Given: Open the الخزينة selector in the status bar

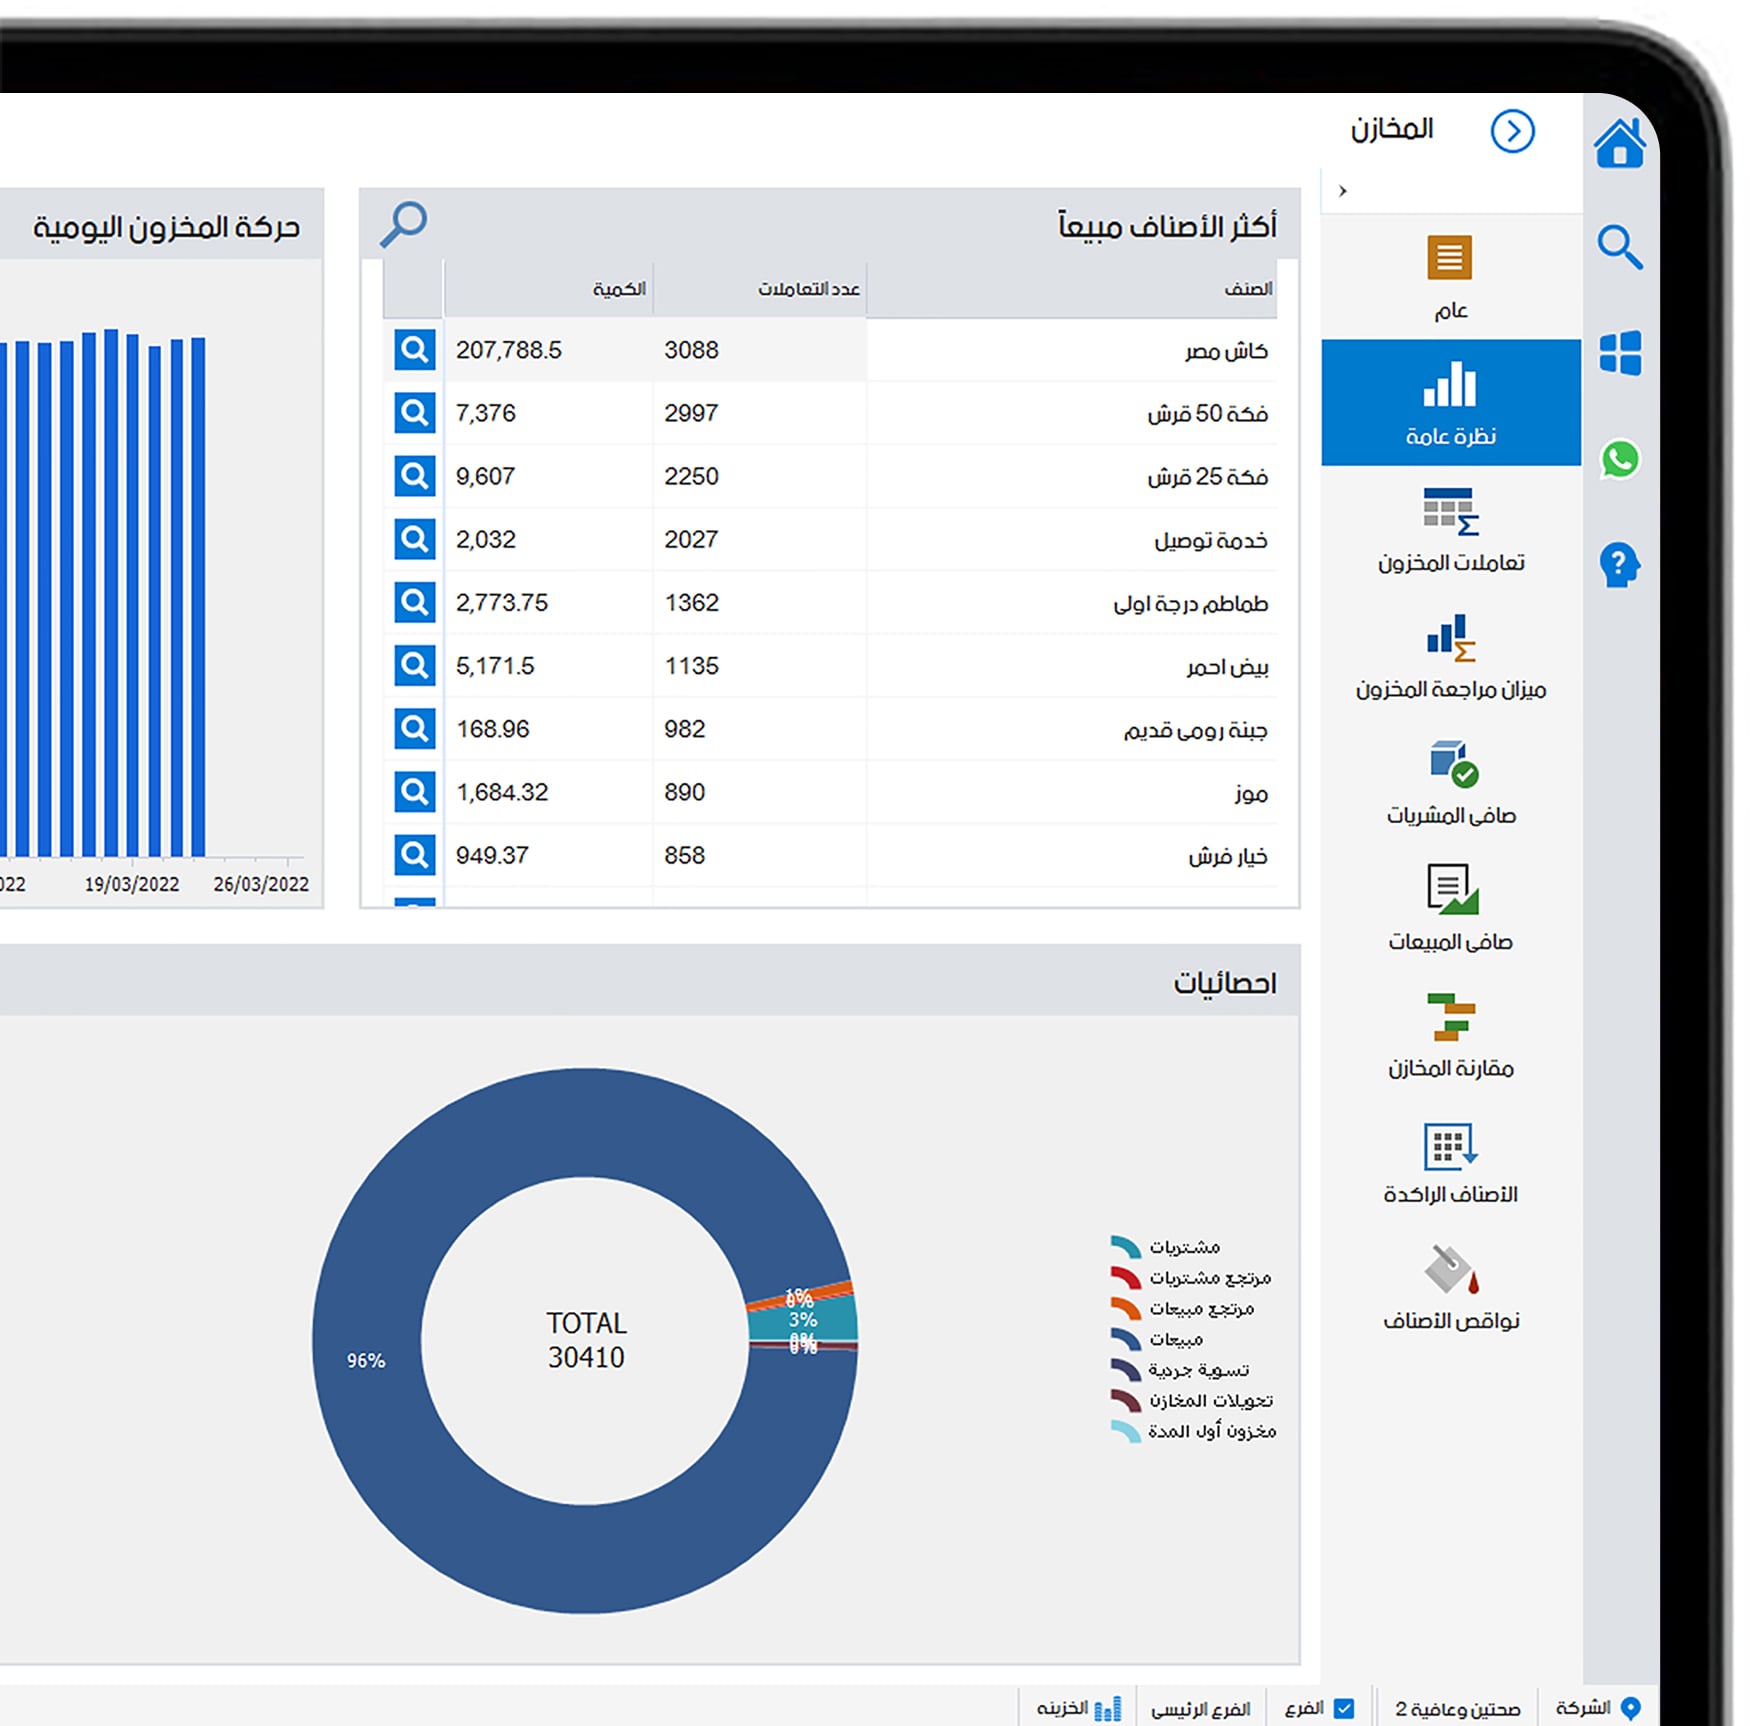Looking at the screenshot, I should coord(1078,1708).
